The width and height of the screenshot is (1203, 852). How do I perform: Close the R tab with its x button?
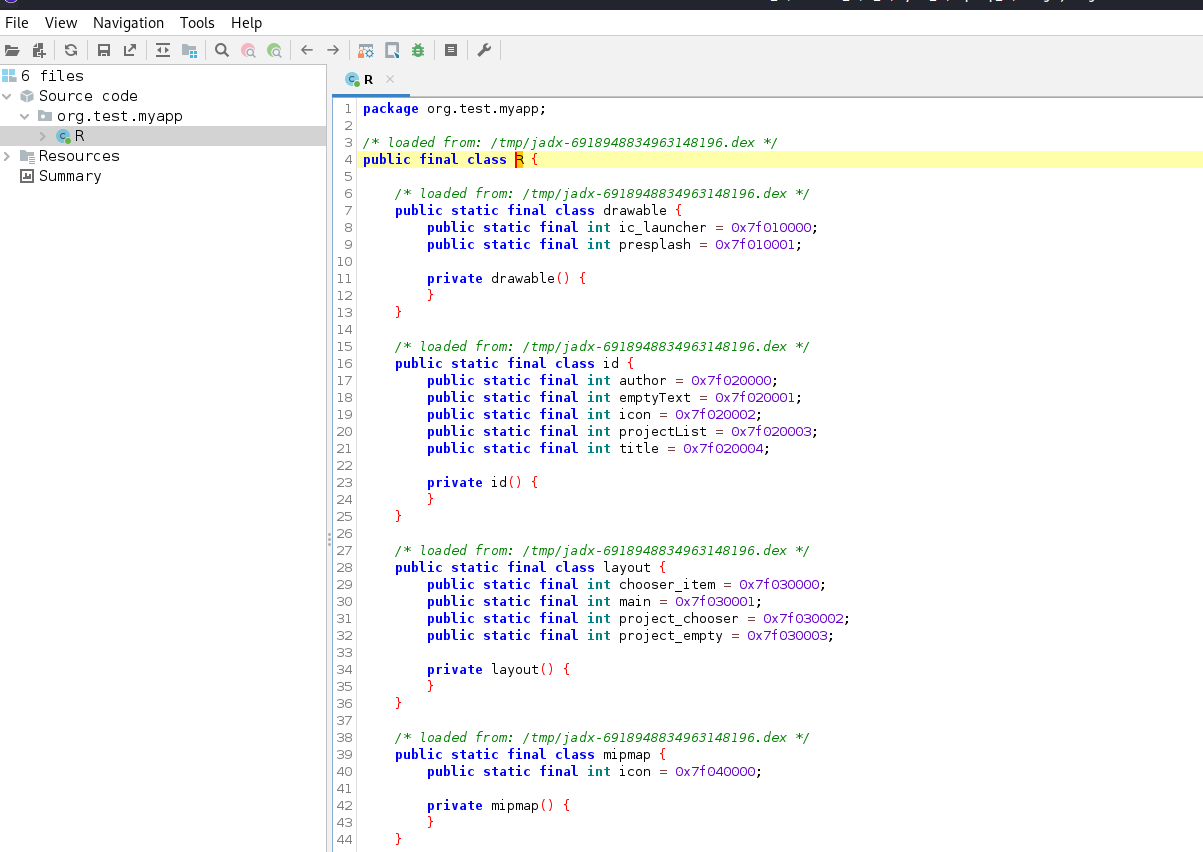[x=390, y=79]
